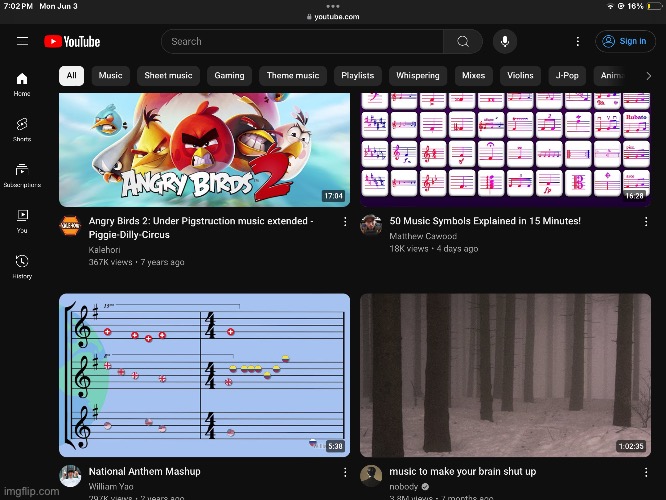Tap the three-dot multitasking handle at top
The height and width of the screenshot is (500, 666).
click(x=333, y=6)
